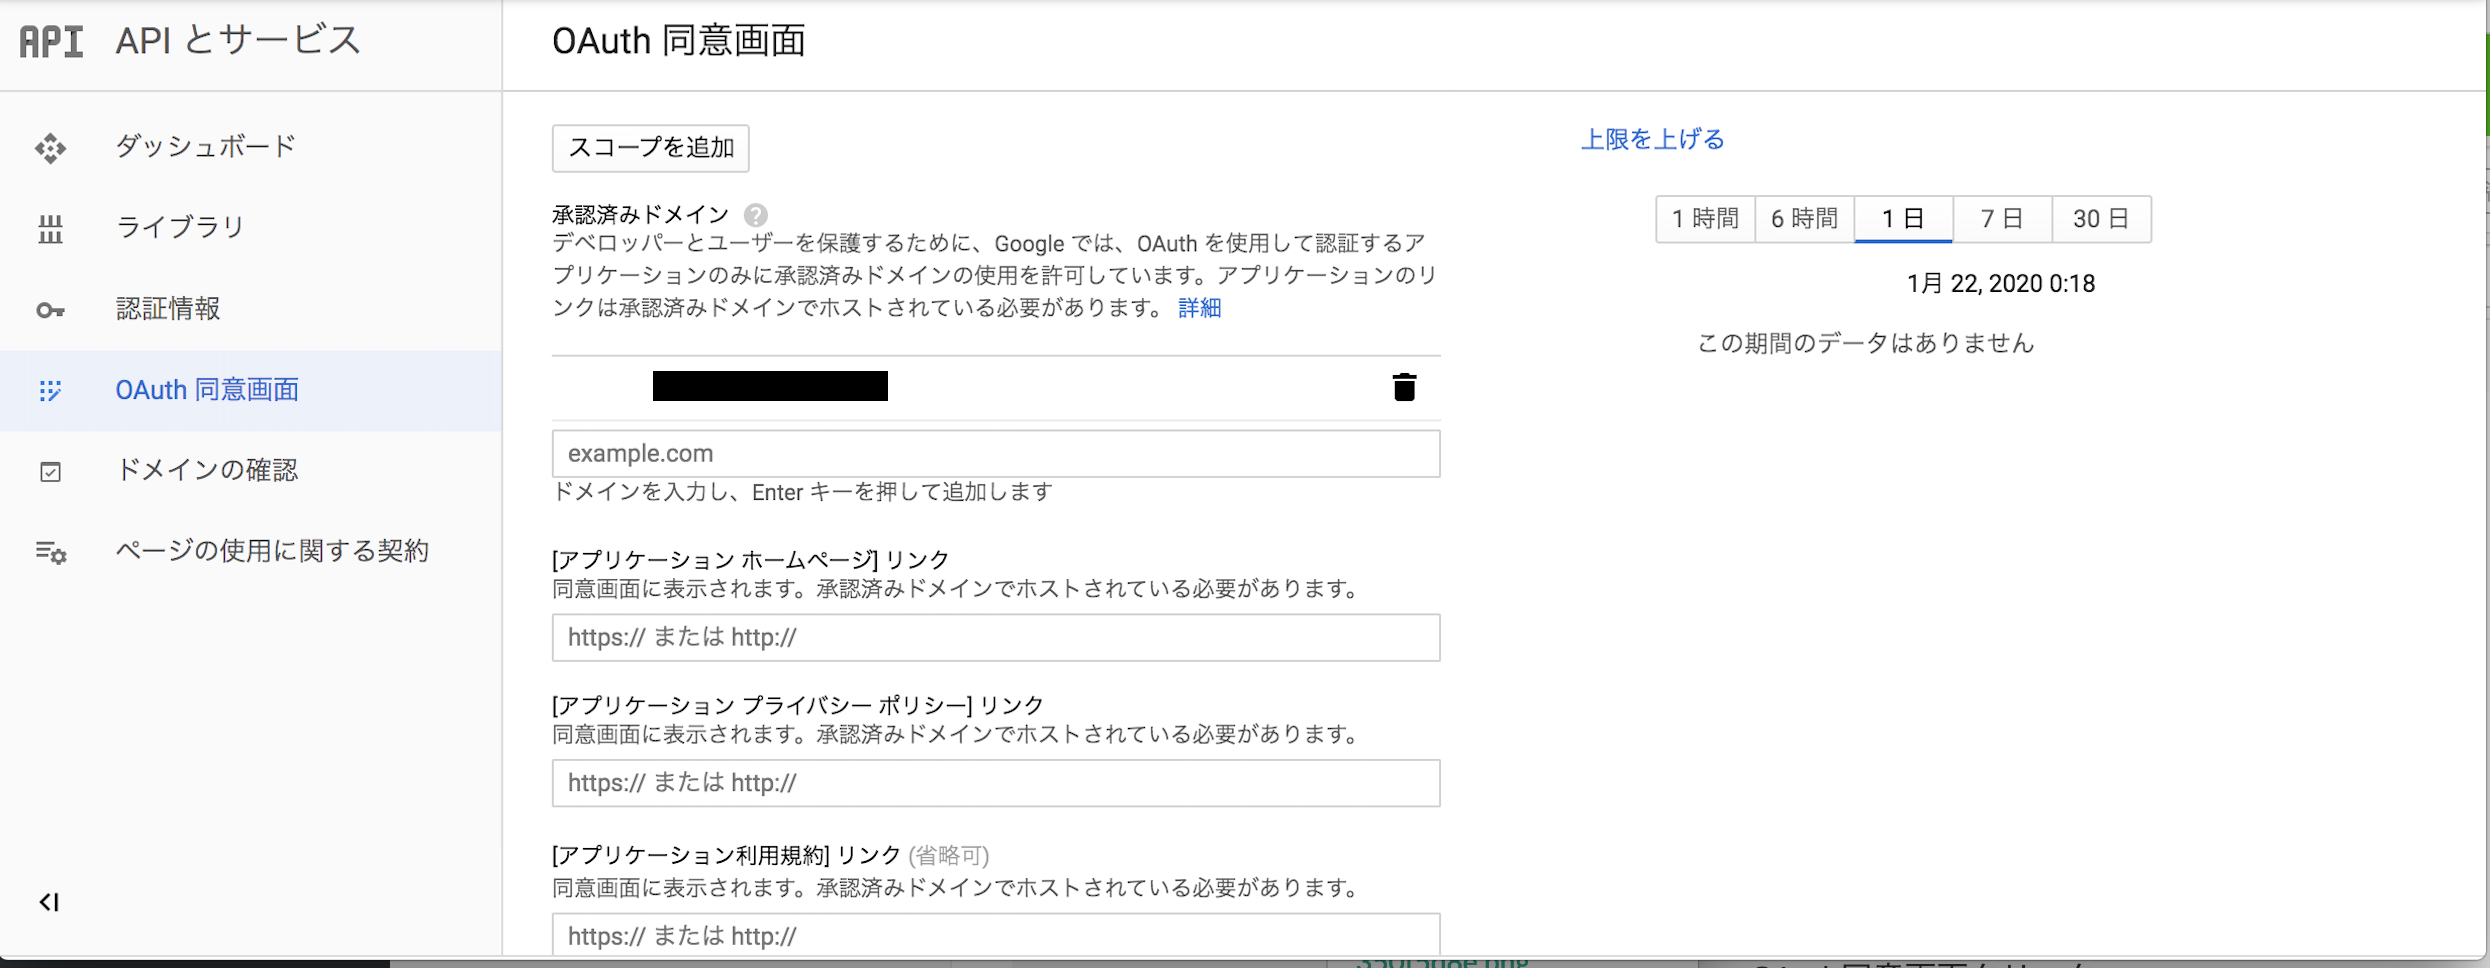Image resolution: width=2490 pixels, height=968 pixels.
Task: Collapse the sidebar using the bottom chevron
Action: coord(50,902)
